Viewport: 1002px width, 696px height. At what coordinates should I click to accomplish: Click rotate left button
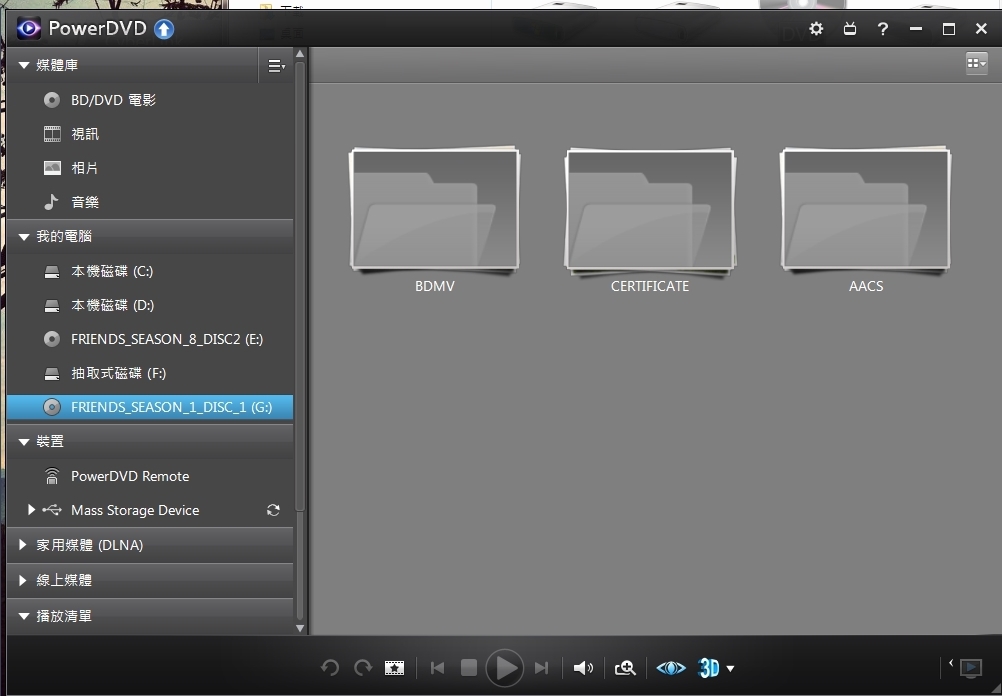pos(330,668)
